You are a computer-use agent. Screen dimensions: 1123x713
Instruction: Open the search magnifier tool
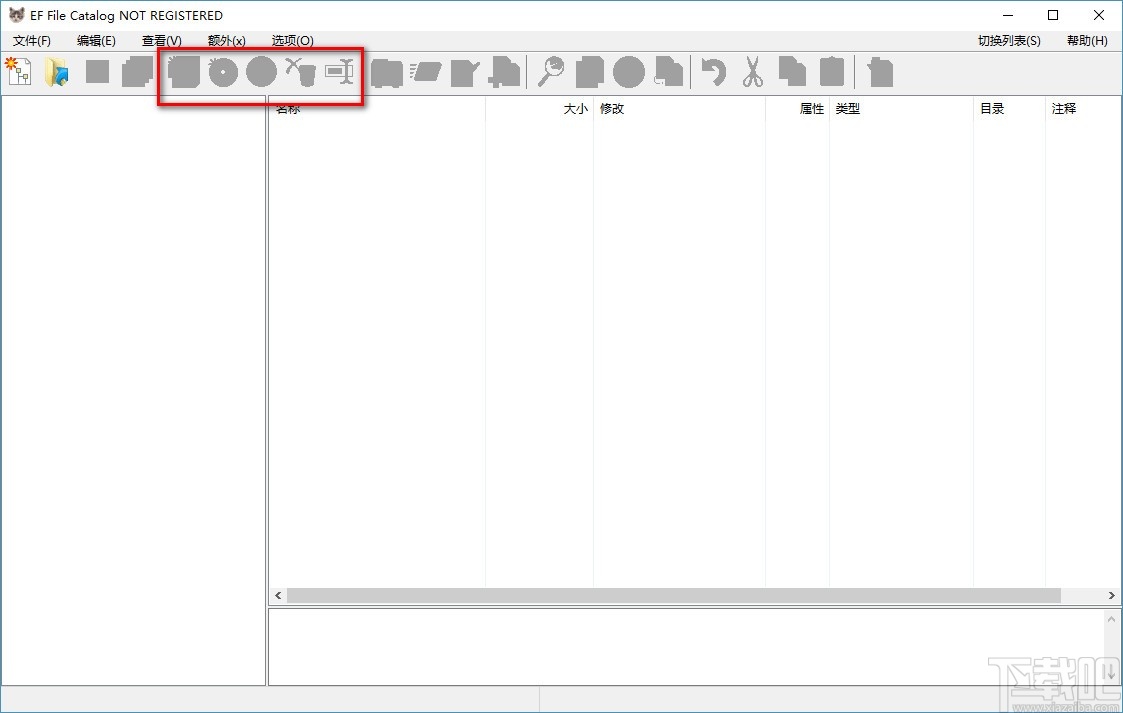(x=551, y=71)
